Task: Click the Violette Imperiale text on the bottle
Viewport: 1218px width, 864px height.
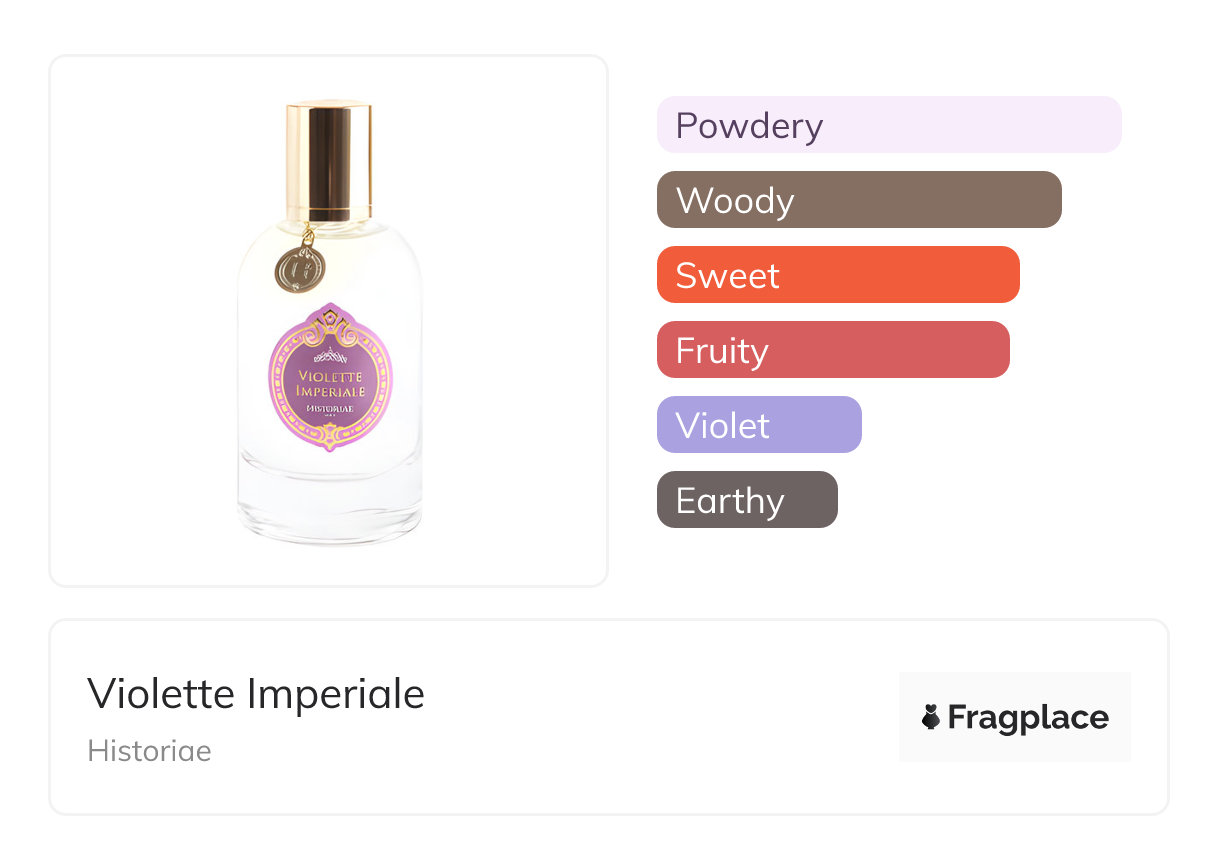Action: point(330,382)
